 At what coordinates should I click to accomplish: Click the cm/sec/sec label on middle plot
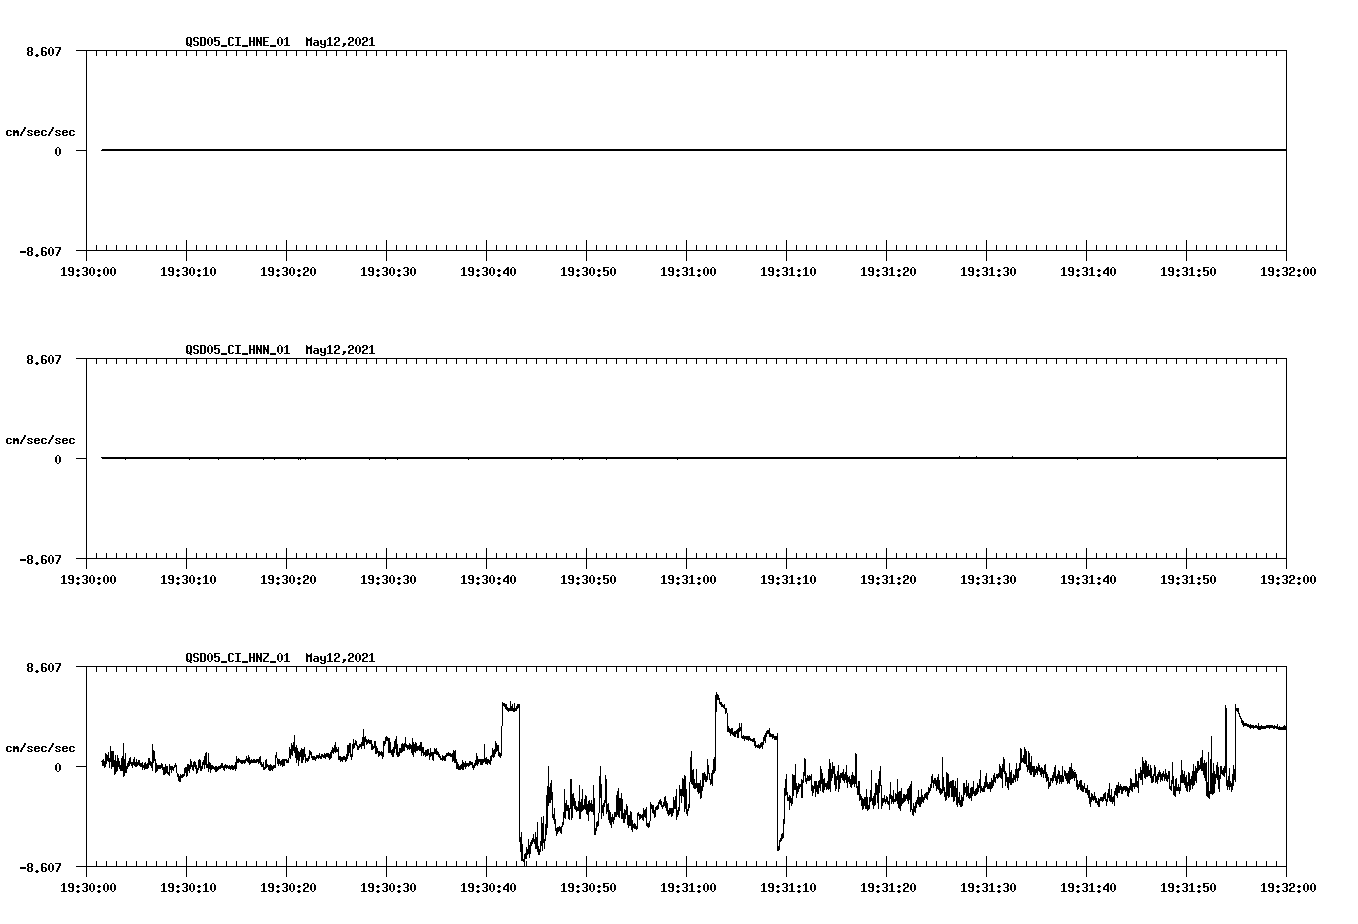41,439
